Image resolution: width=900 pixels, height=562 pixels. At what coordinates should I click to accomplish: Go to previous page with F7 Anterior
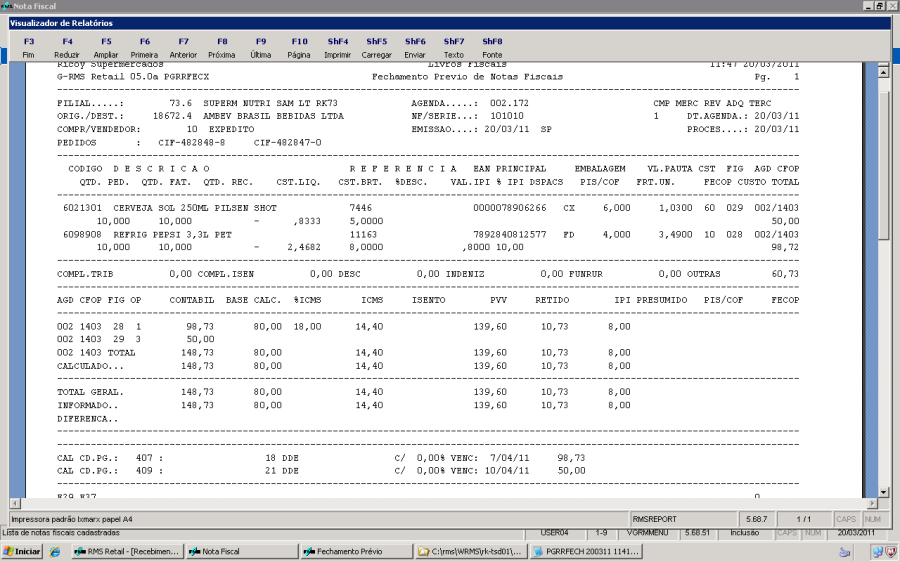tap(183, 48)
